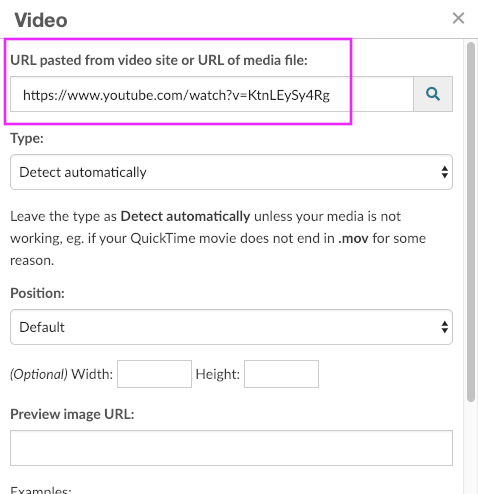Open the Position dropdown set to Default

(x=231, y=327)
